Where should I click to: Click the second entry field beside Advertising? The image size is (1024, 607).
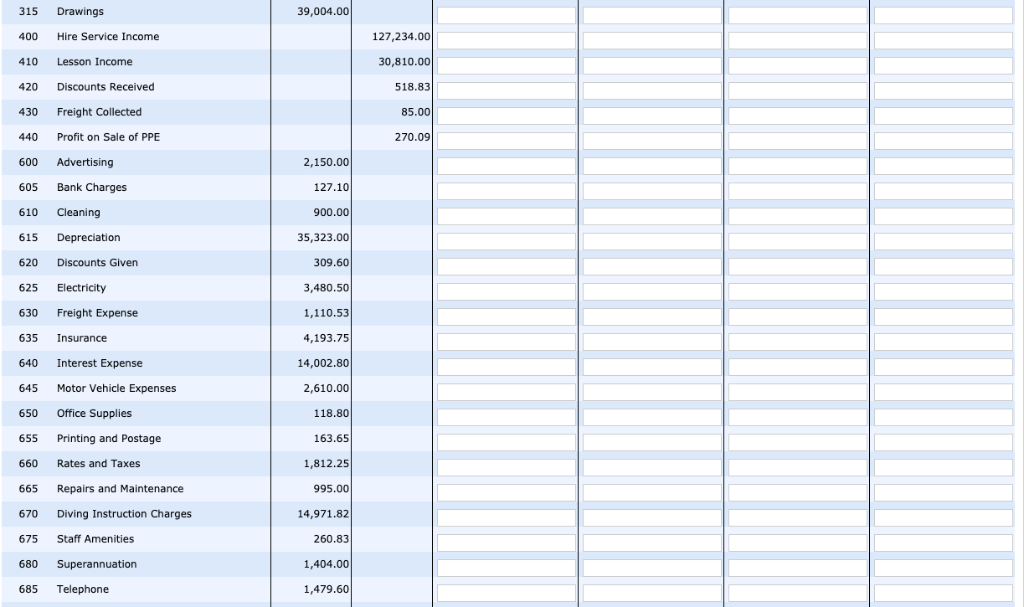[x=649, y=165]
